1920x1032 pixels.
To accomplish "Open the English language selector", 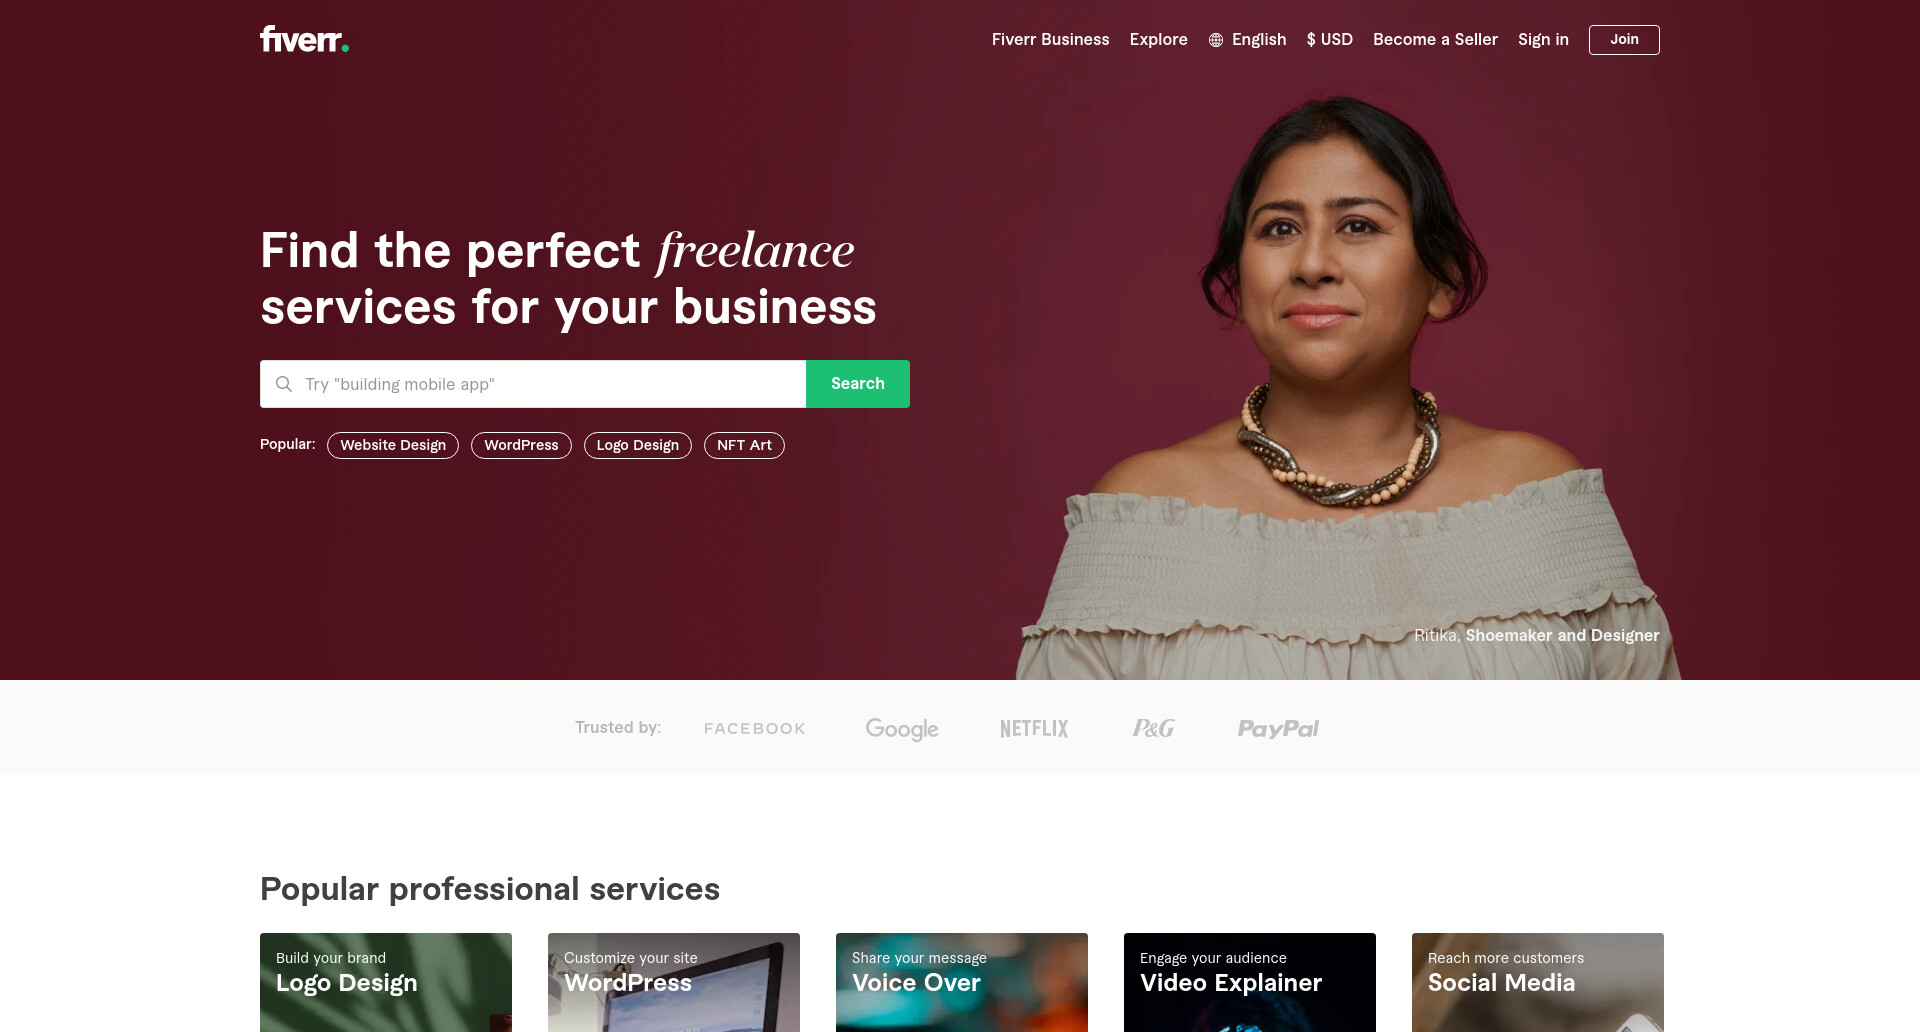I will tap(1247, 40).
